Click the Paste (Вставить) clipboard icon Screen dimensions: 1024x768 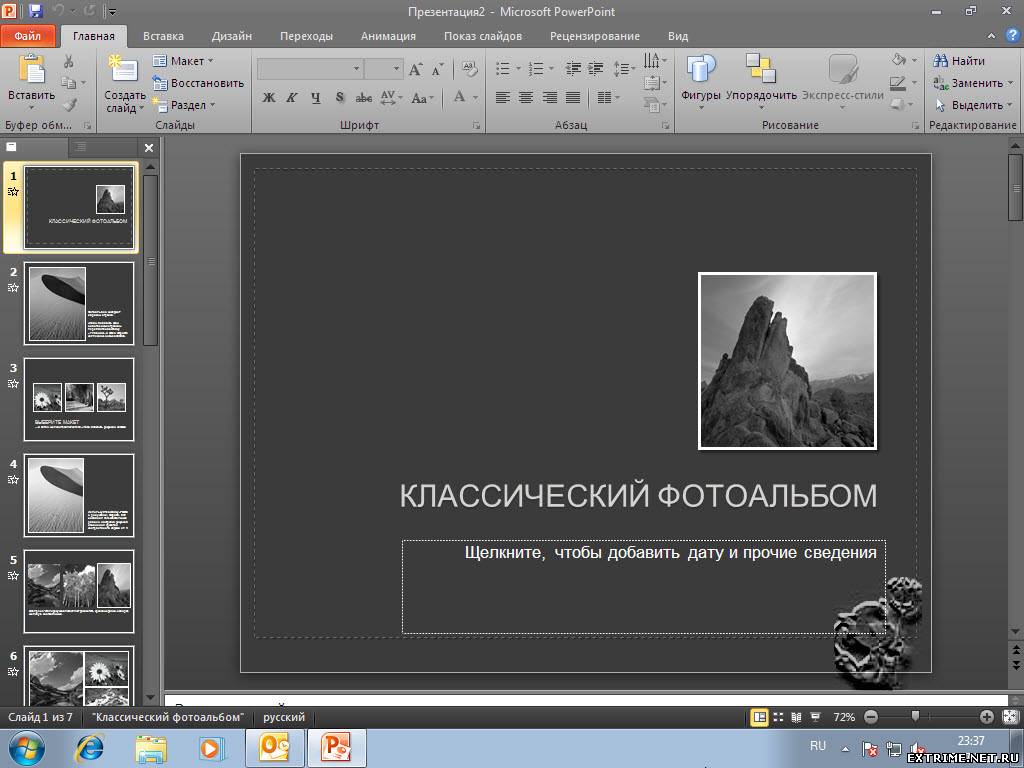(32, 70)
